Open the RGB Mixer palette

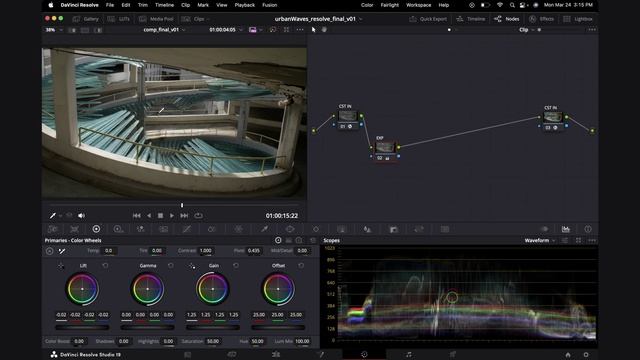point(141,229)
